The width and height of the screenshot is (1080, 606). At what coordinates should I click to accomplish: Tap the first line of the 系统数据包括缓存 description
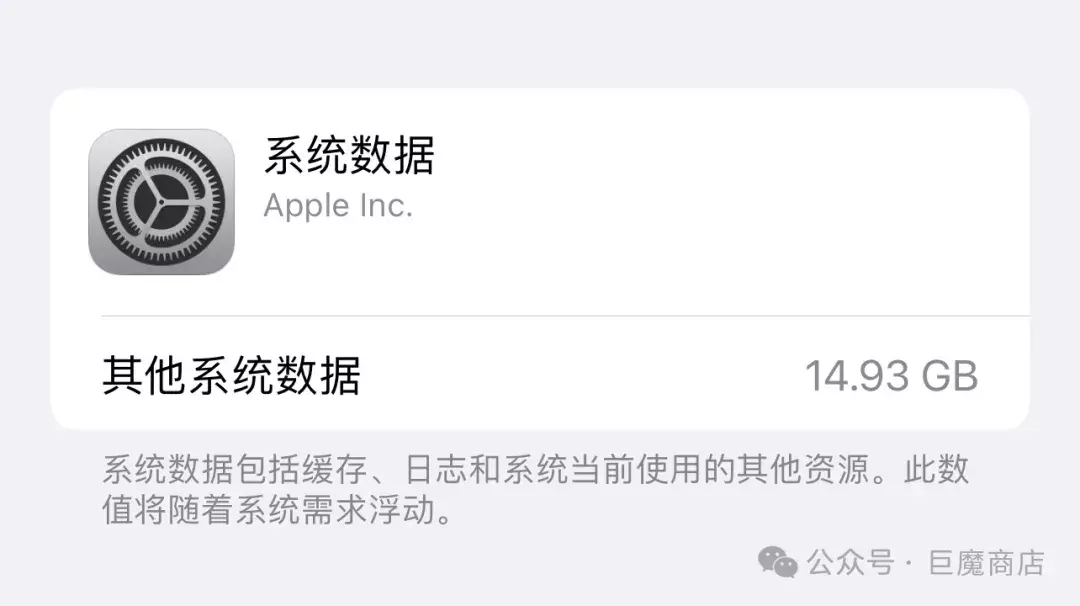(x=536, y=470)
